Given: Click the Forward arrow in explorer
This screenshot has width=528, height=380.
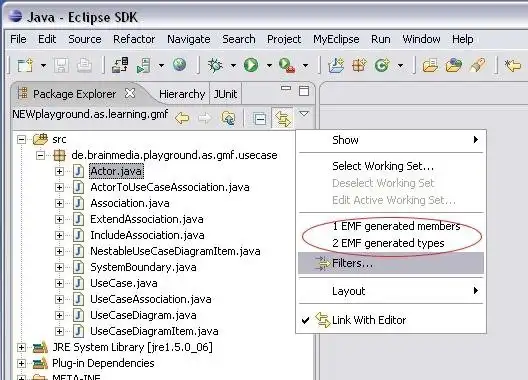Looking at the screenshot, I should pos(204,118).
